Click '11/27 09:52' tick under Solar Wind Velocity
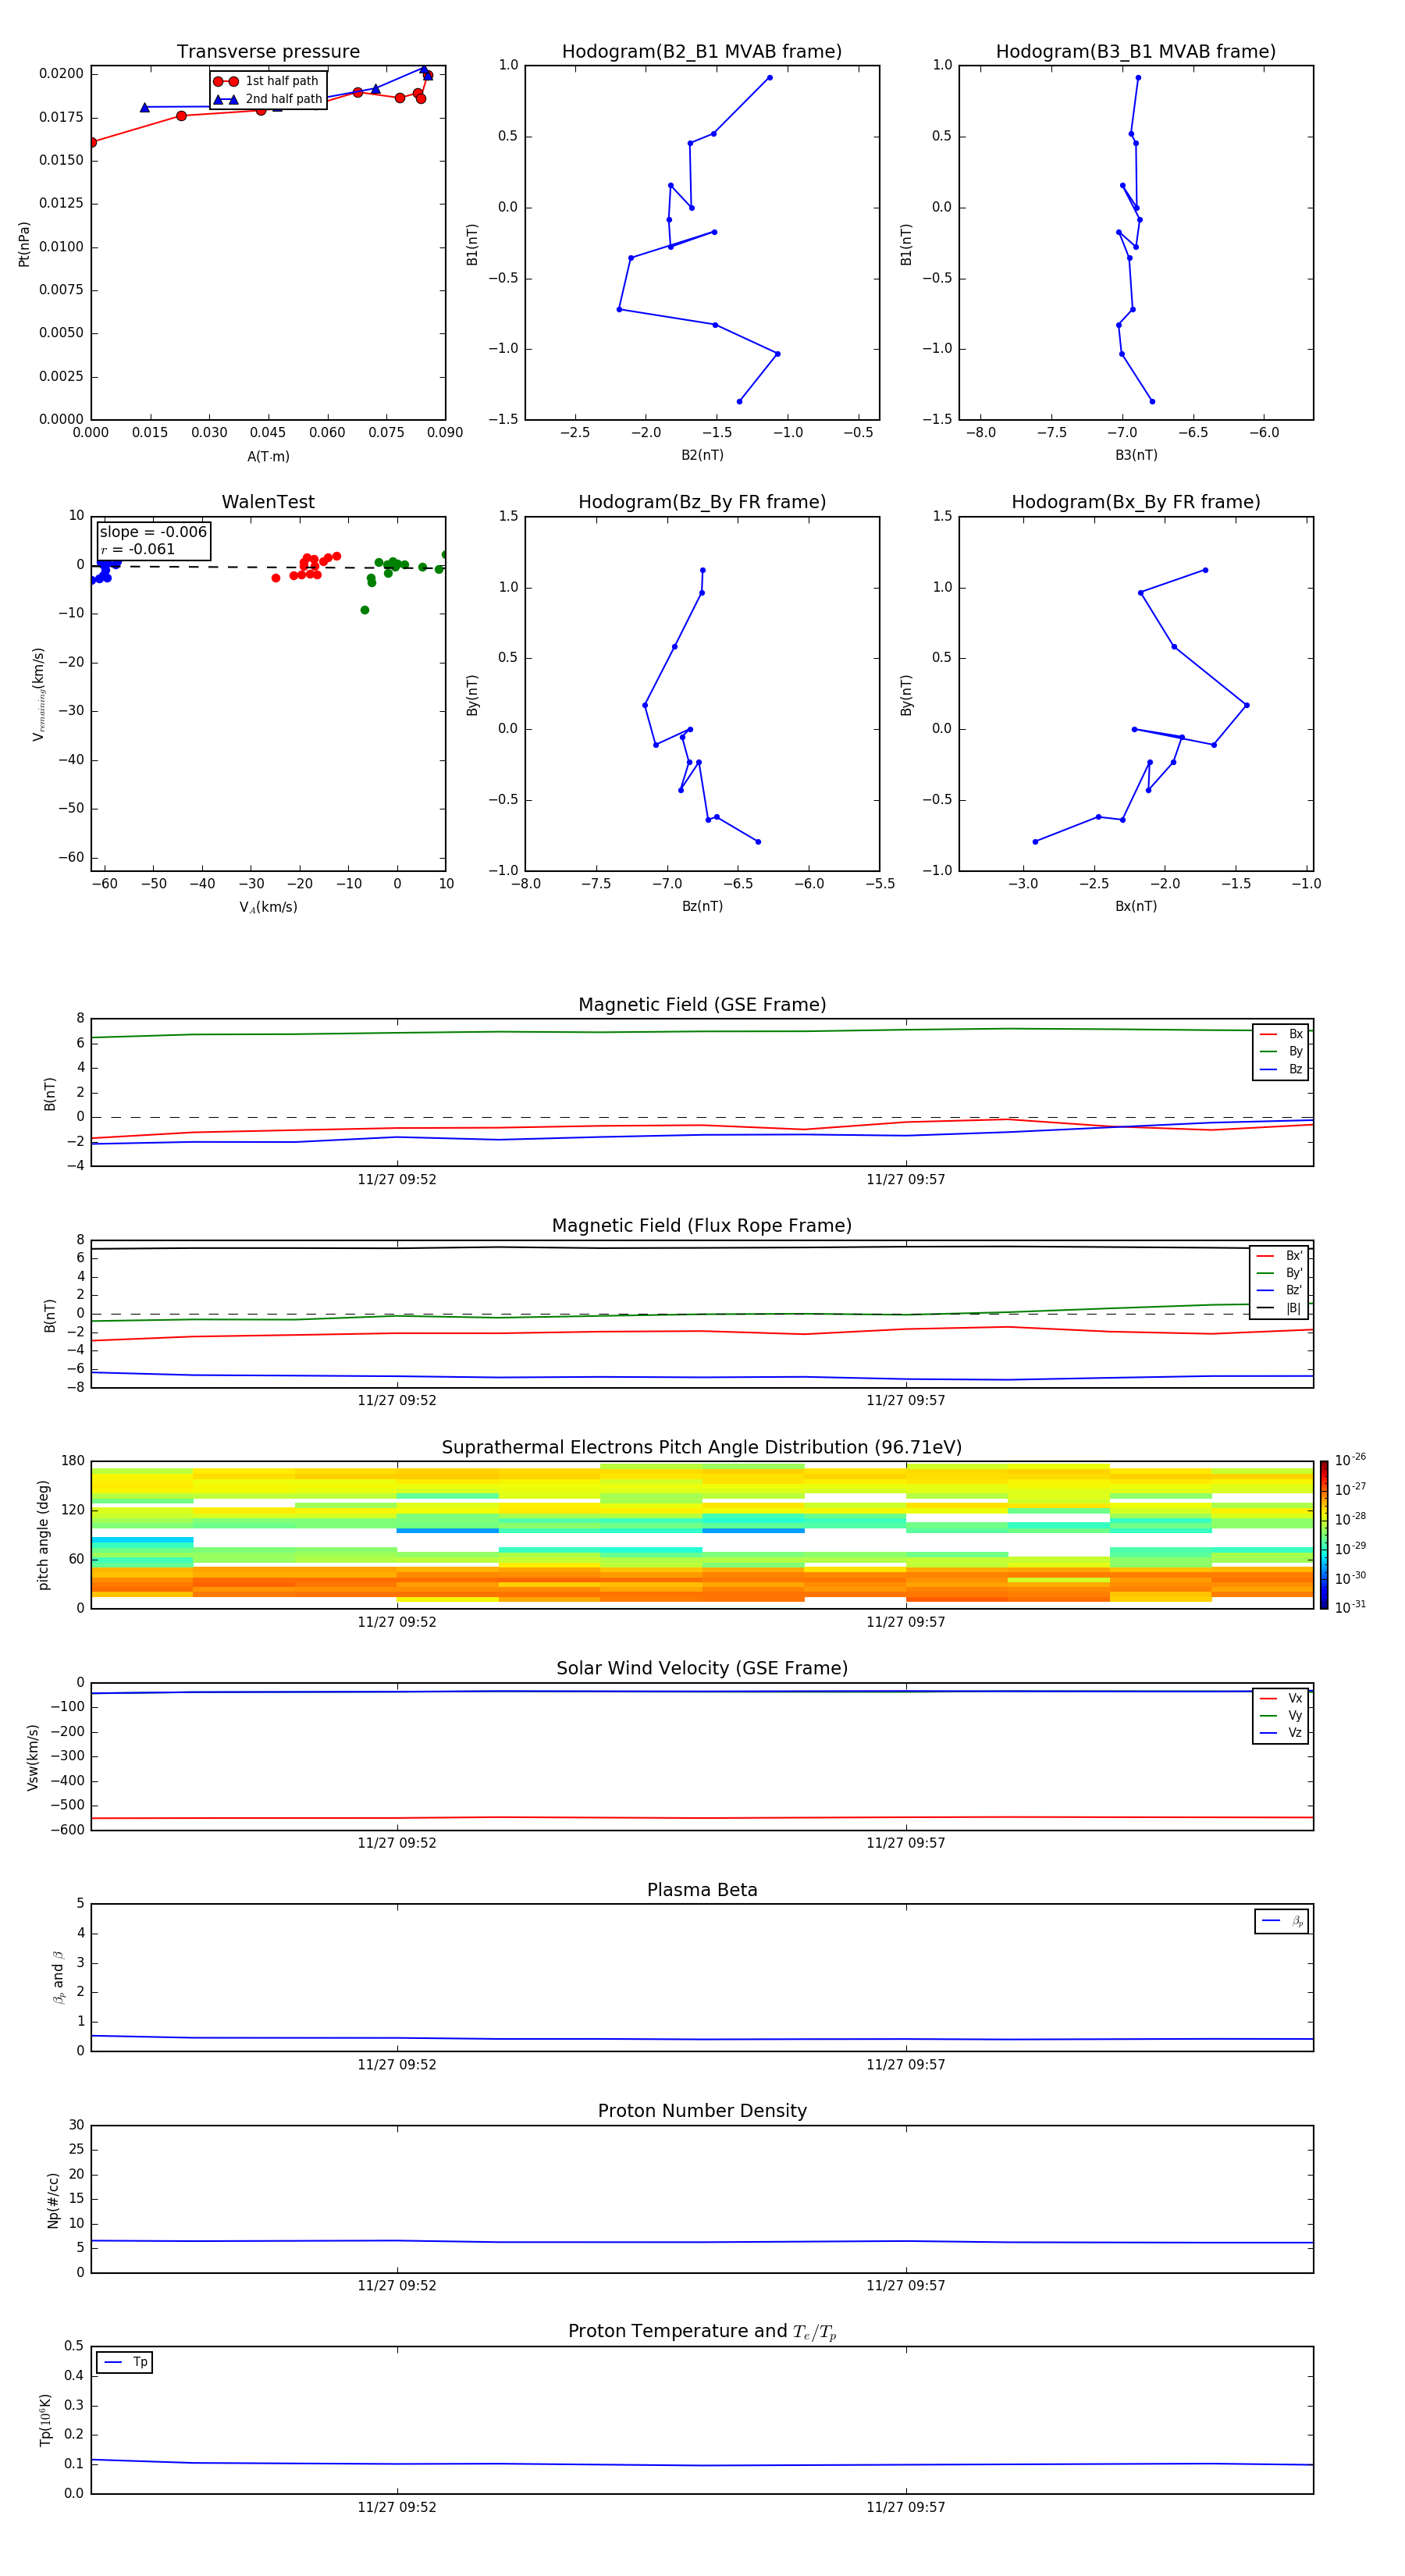The width and height of the screenshot is (1405, 2576). (x=397, y=1843)
